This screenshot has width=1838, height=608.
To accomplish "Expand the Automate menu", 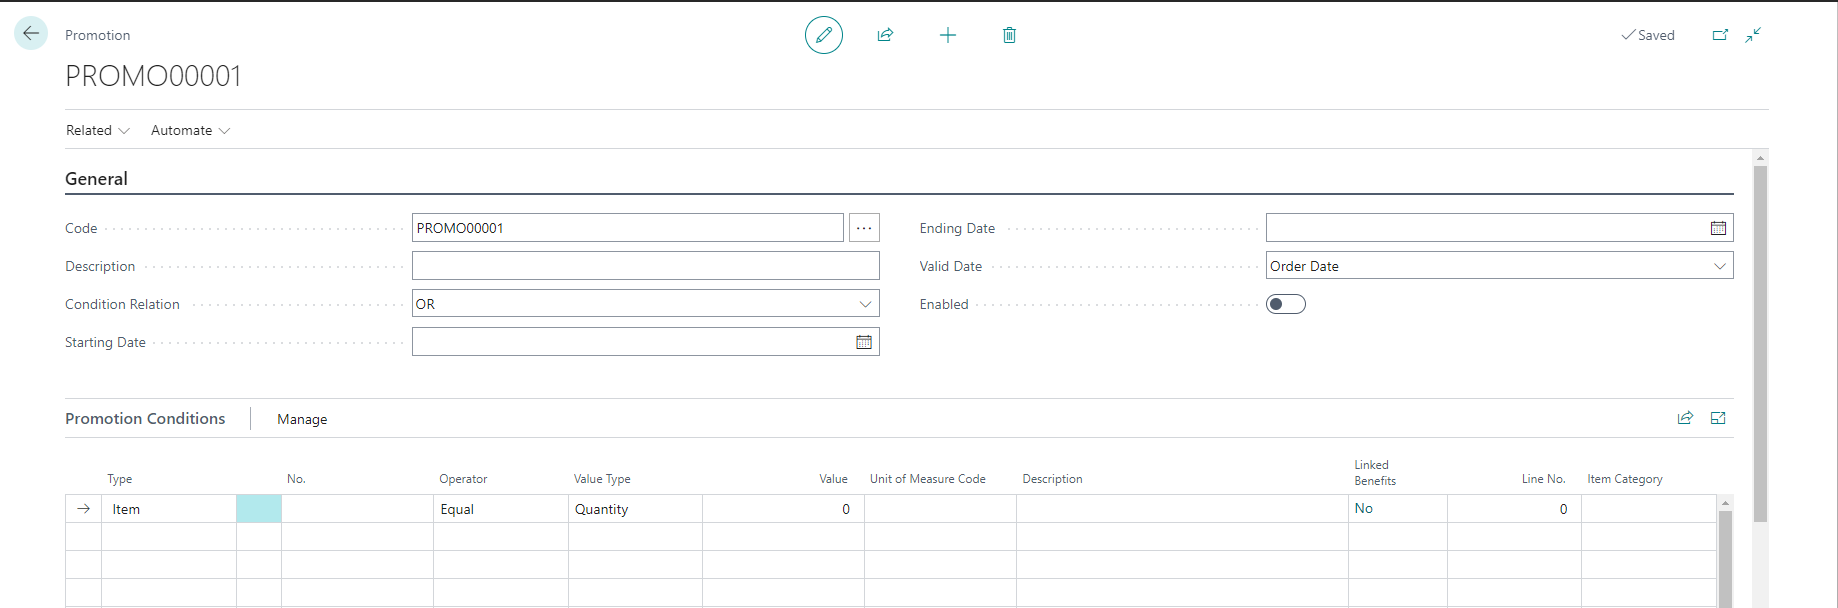I will tap(190, 130).
